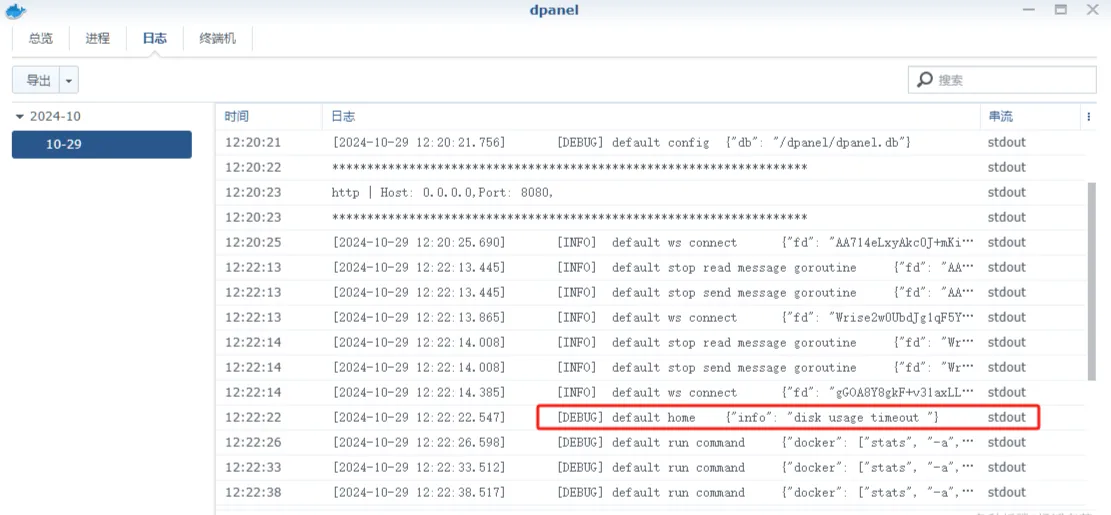Collapse the 2024-10 tree node
Image resolution: width=1111 pixels, height=515 pixels.
tap(19, 117)
